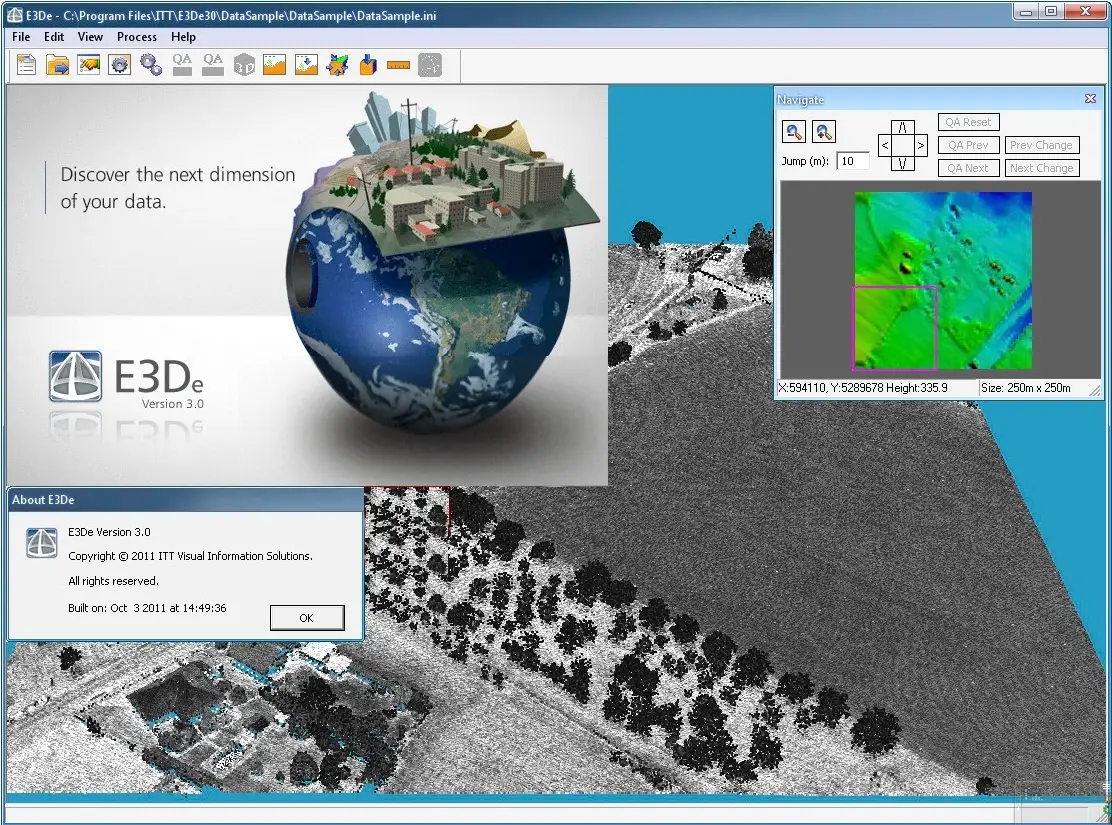1112x825 pixels.
Task: Open the Help menu
Action: (183, 37)
